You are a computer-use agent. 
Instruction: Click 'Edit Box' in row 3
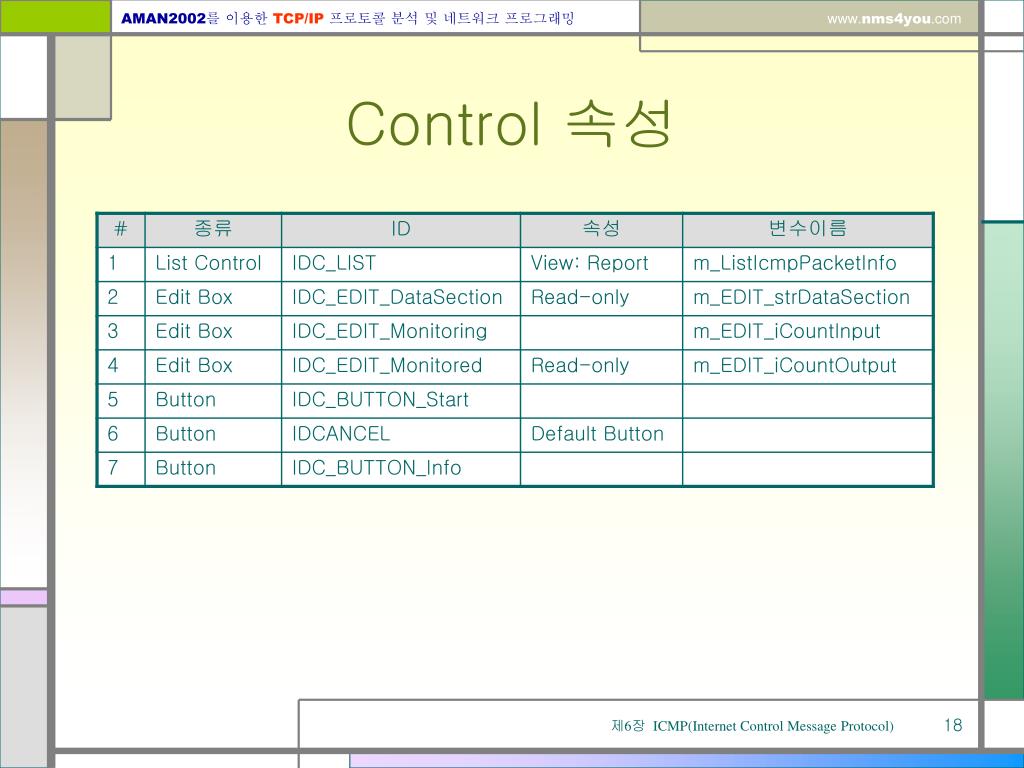213,331
